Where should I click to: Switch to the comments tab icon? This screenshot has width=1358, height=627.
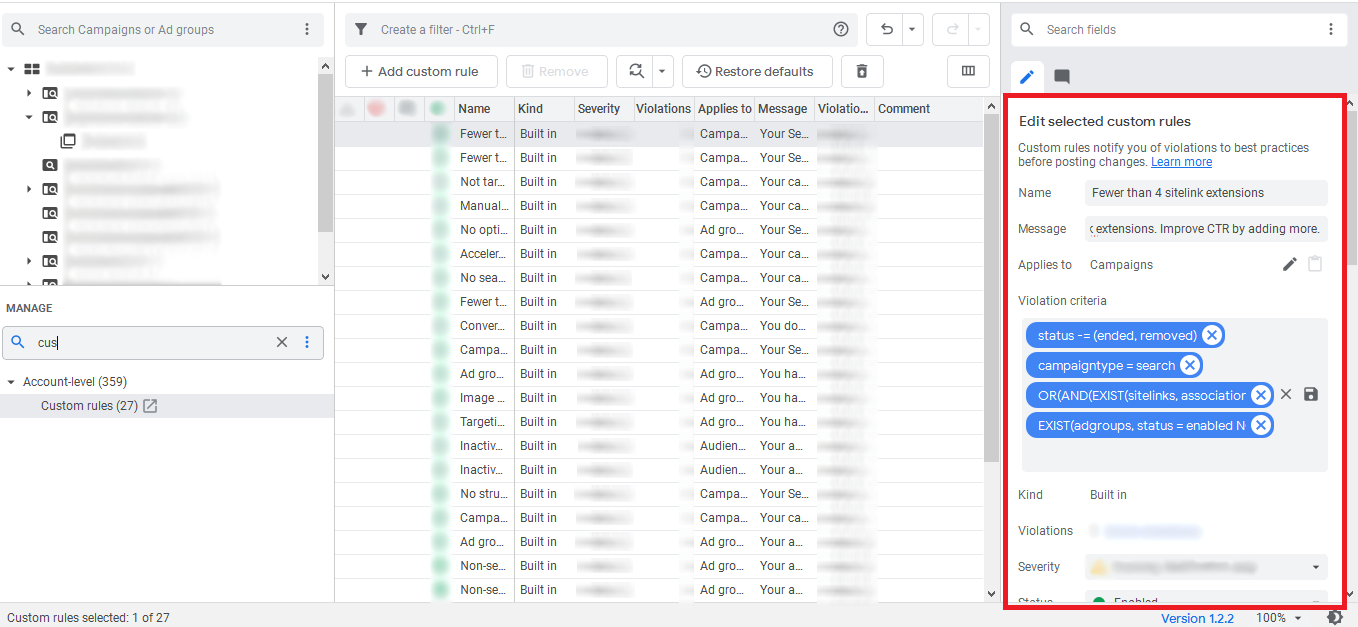point(1062,77)
